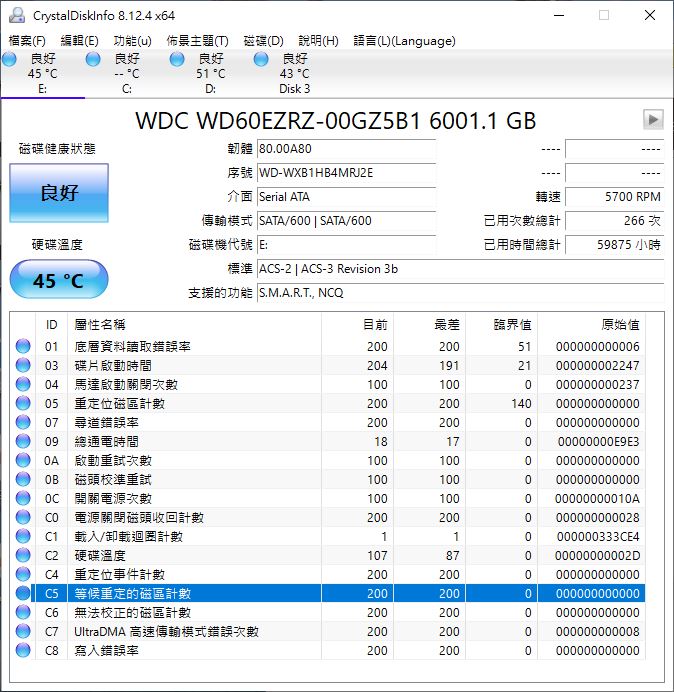Switch to the Disk 3 tab

[294, 73]
